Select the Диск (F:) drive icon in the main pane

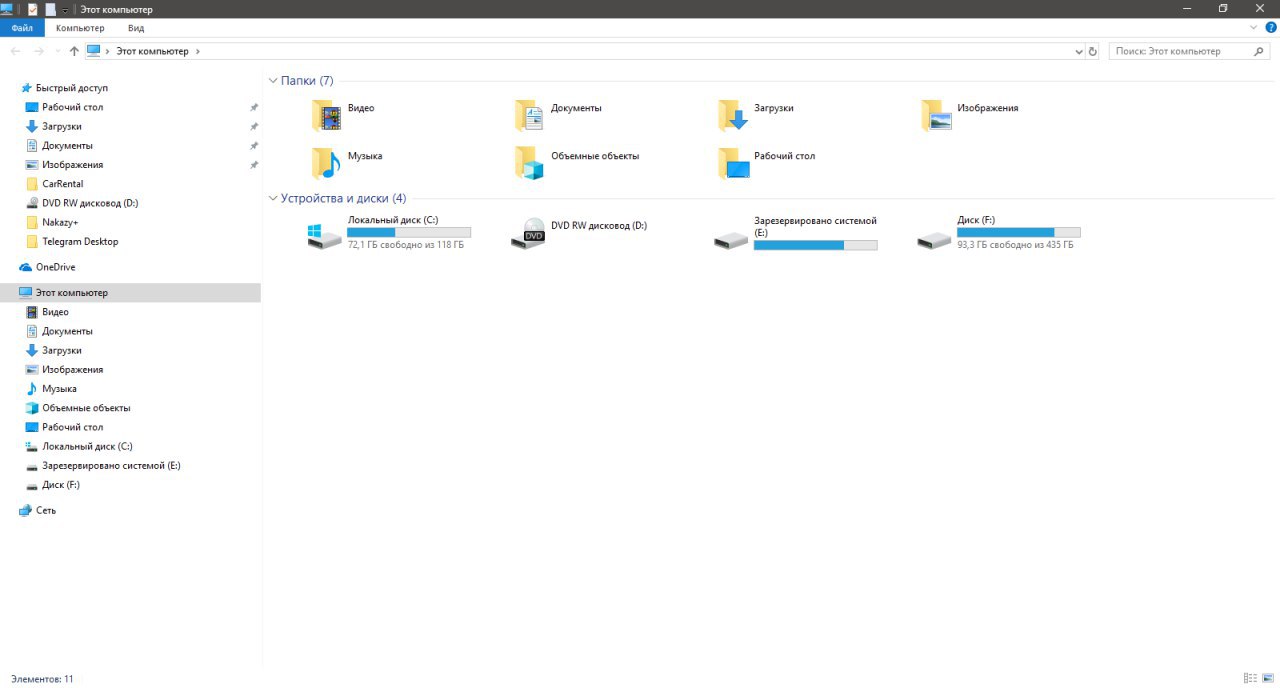934,240
